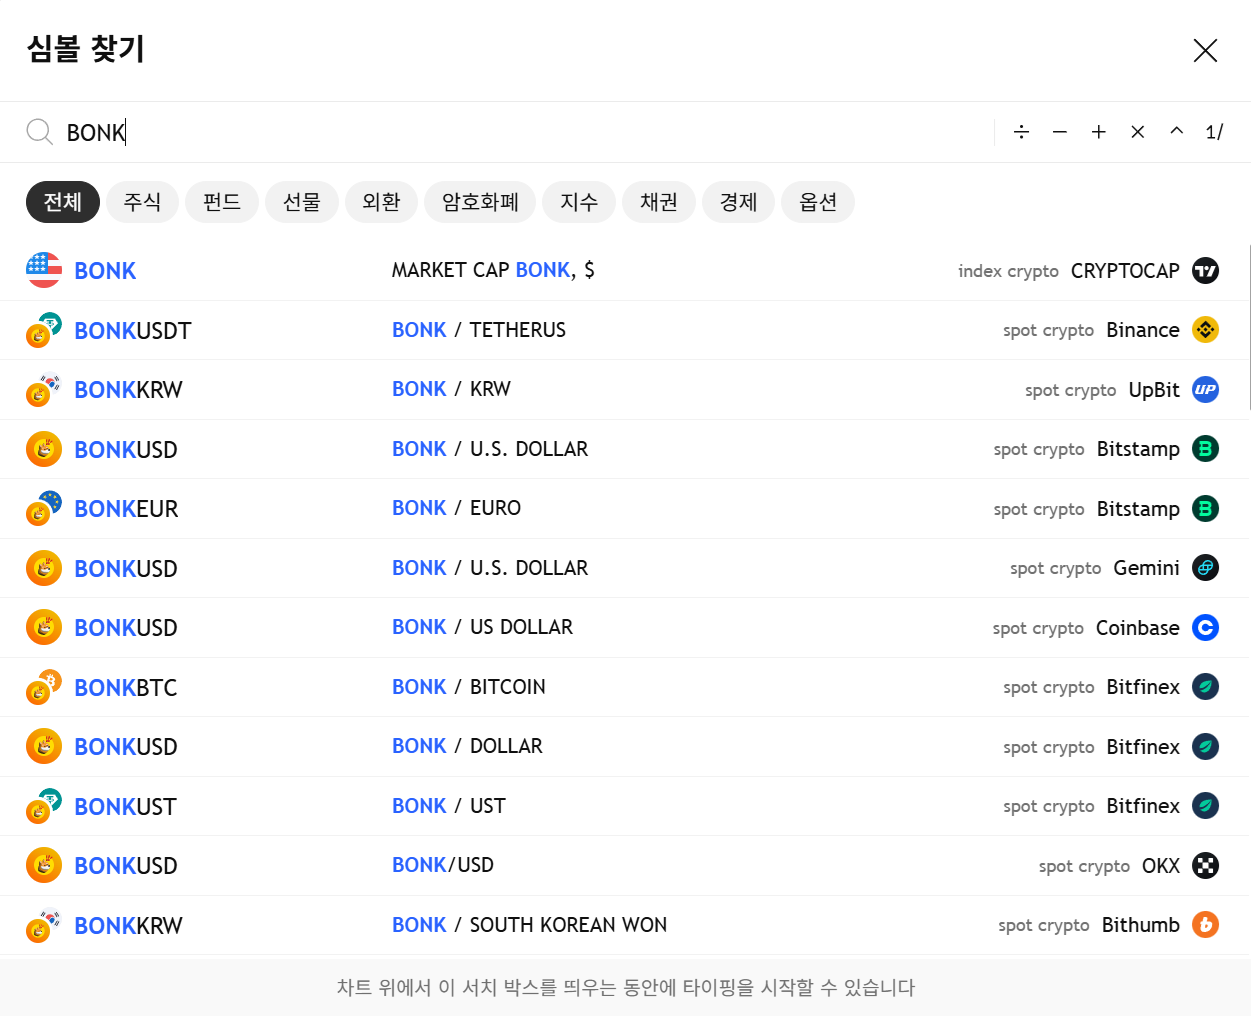Click the BONK / UST description
Screen dimensions: 1251x1016
tap(449, 806)
